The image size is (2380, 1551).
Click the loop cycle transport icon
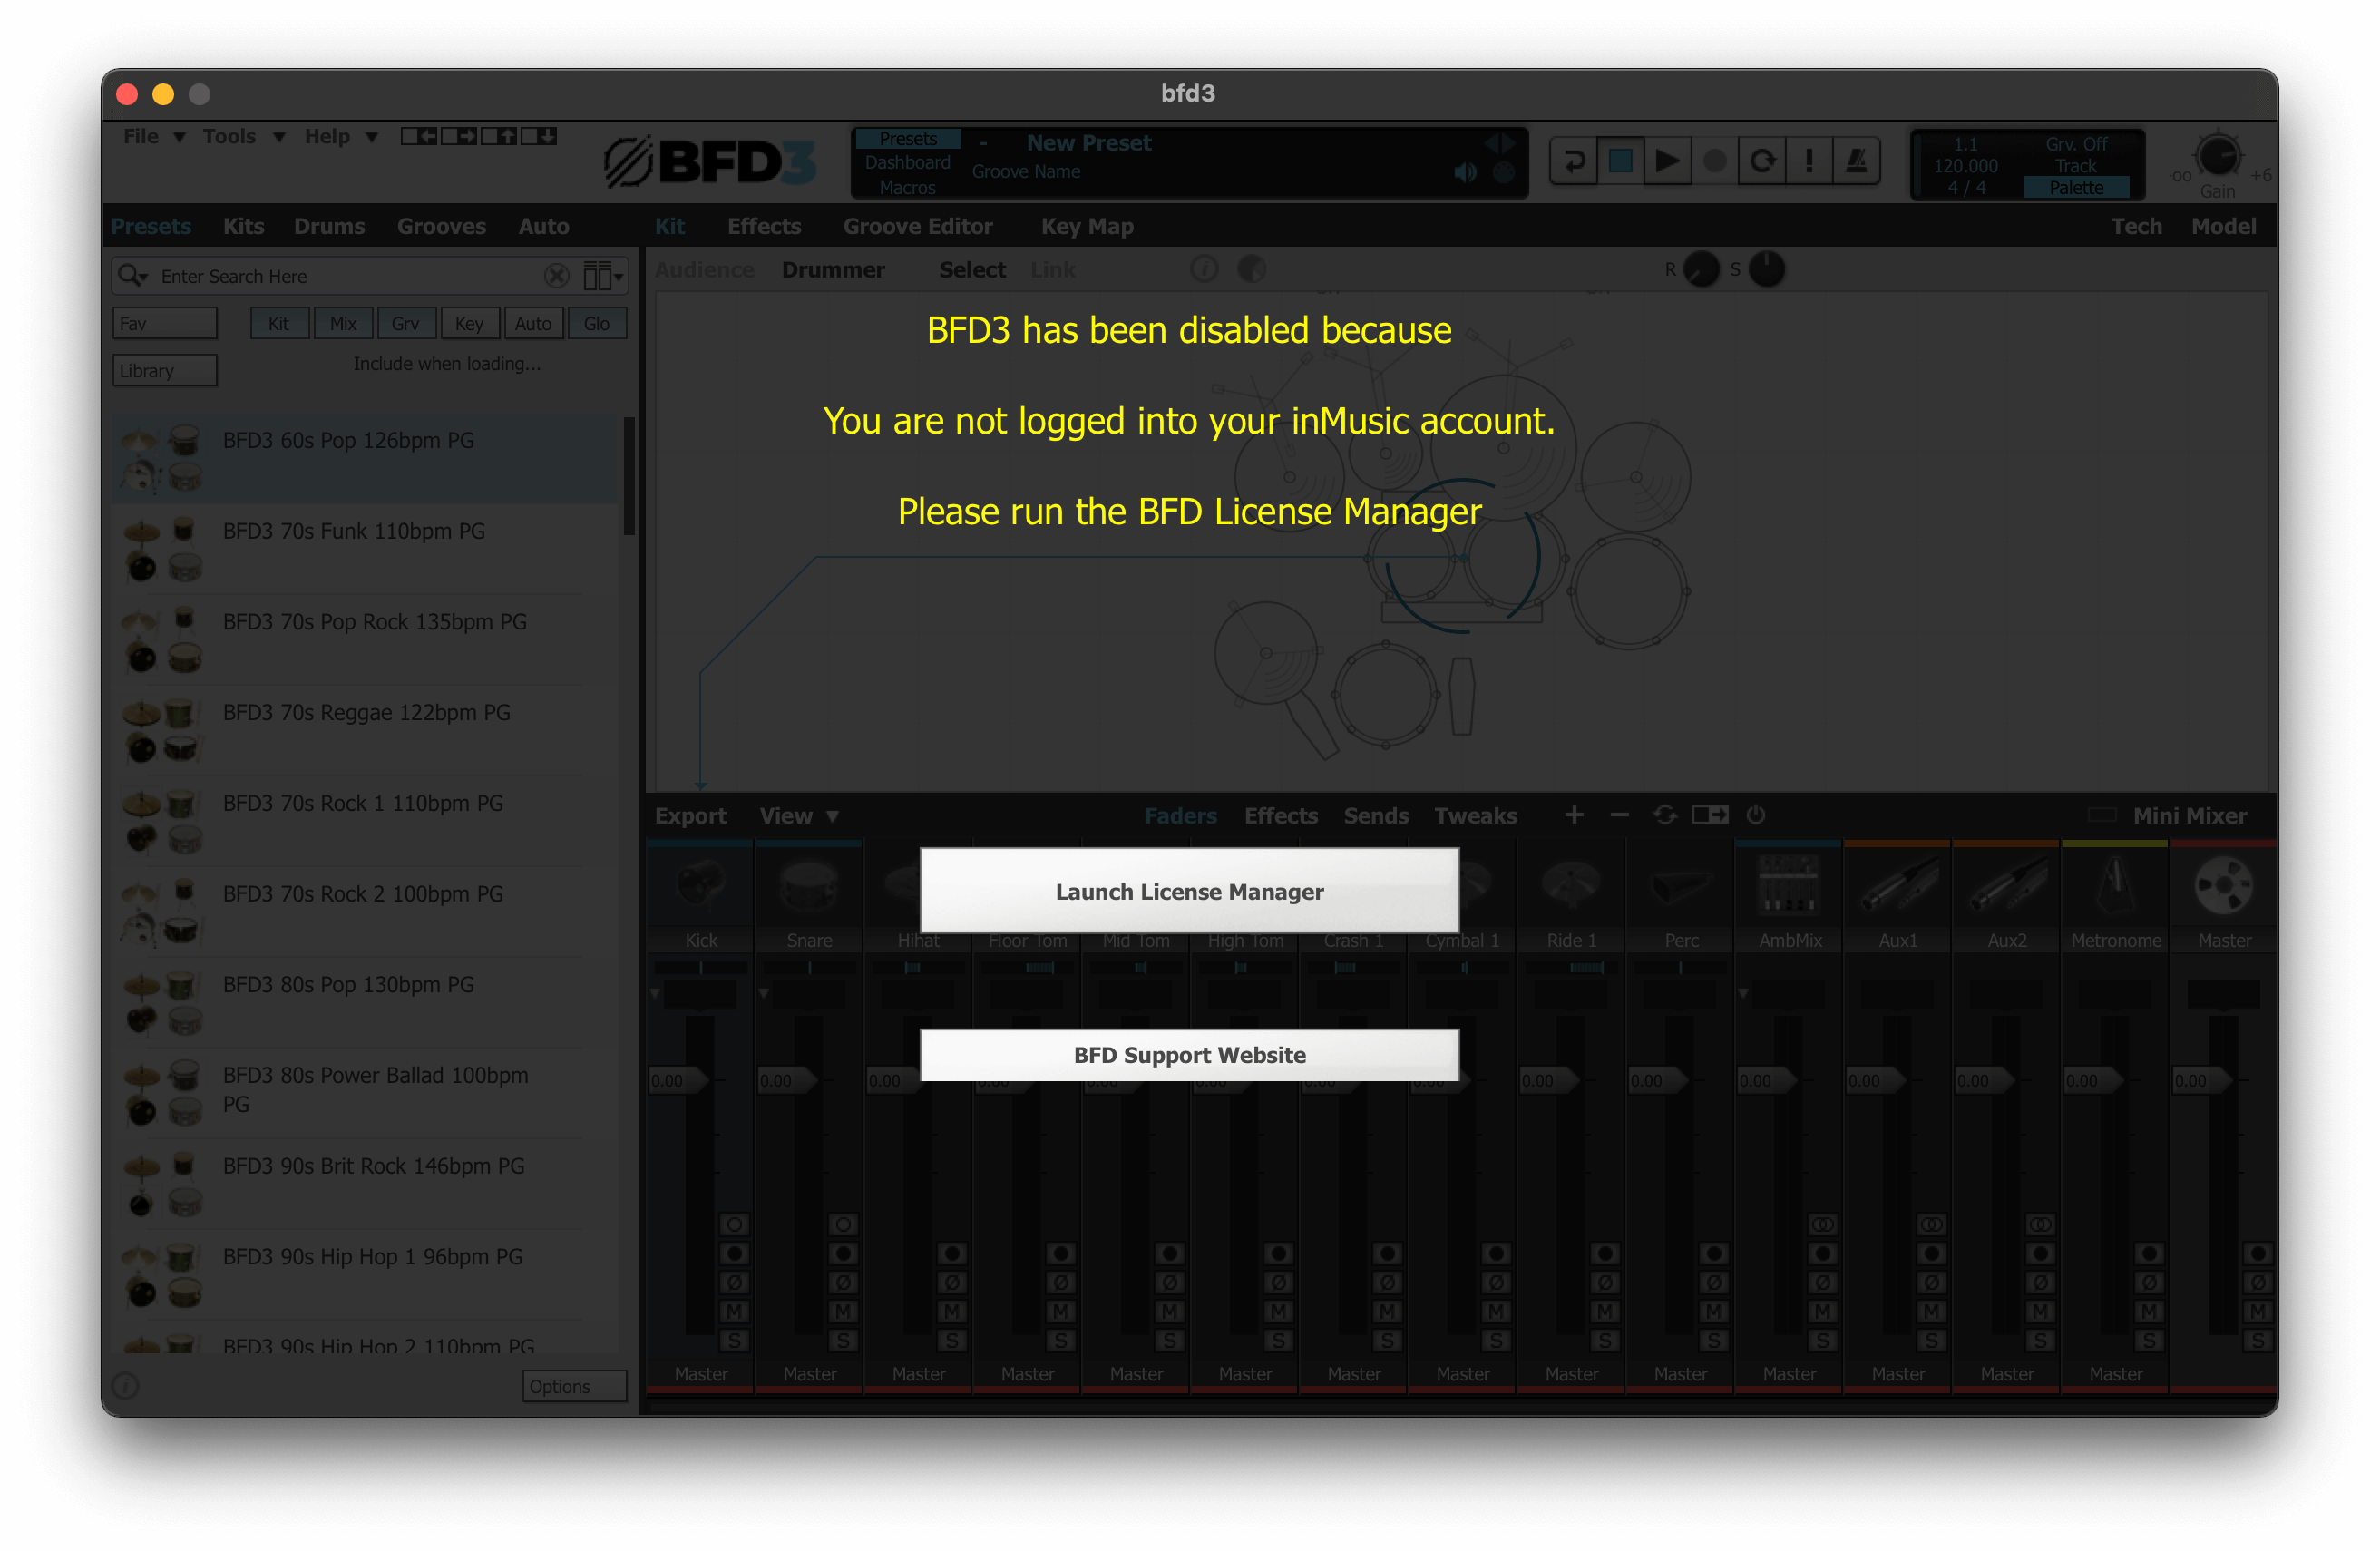[1762, 161]
